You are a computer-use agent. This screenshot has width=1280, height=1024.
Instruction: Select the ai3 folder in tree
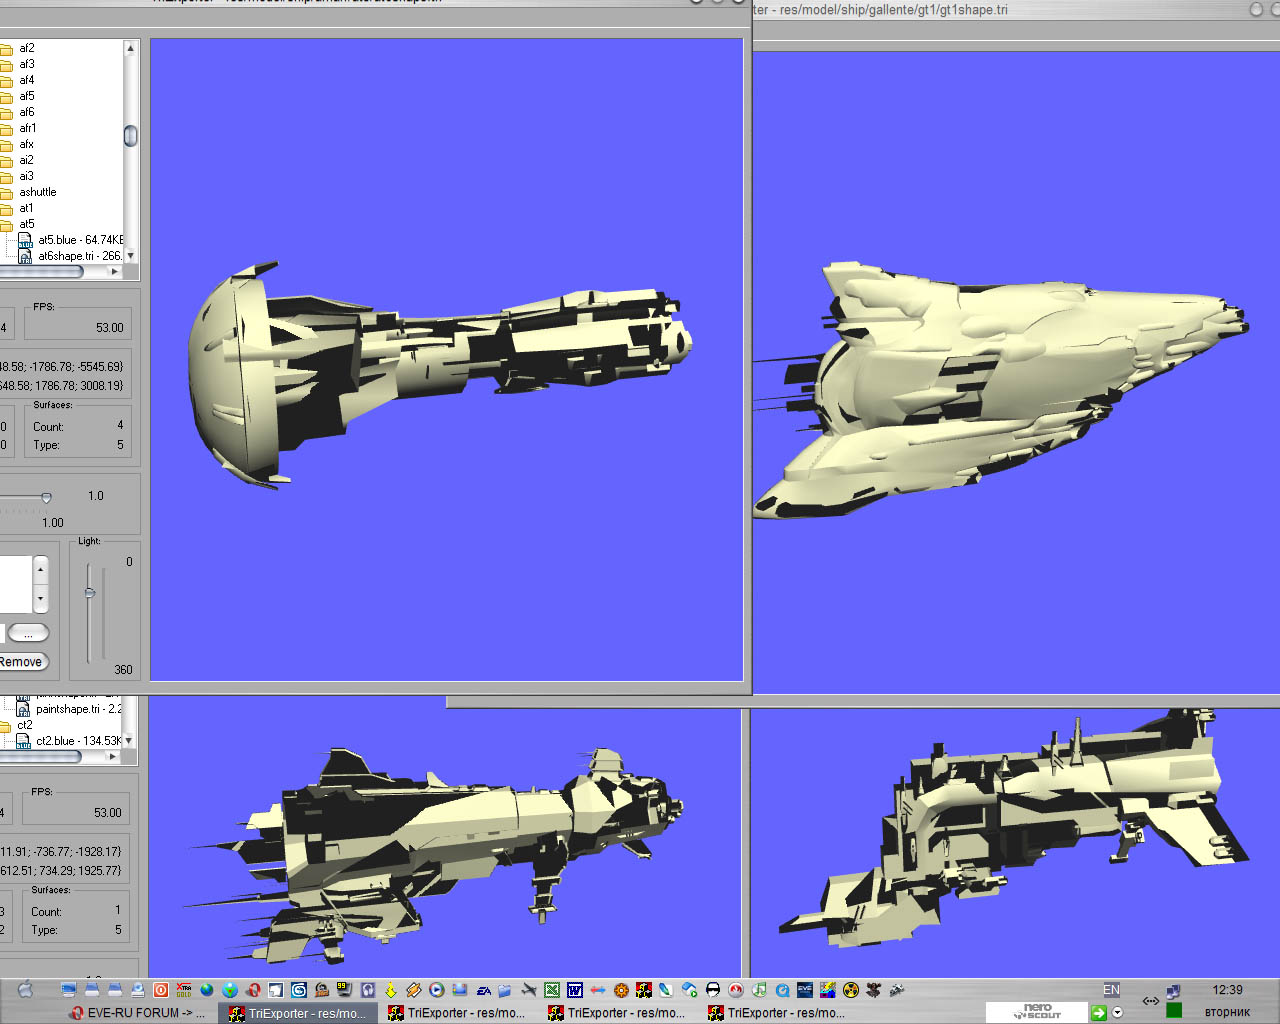[27, 176]
